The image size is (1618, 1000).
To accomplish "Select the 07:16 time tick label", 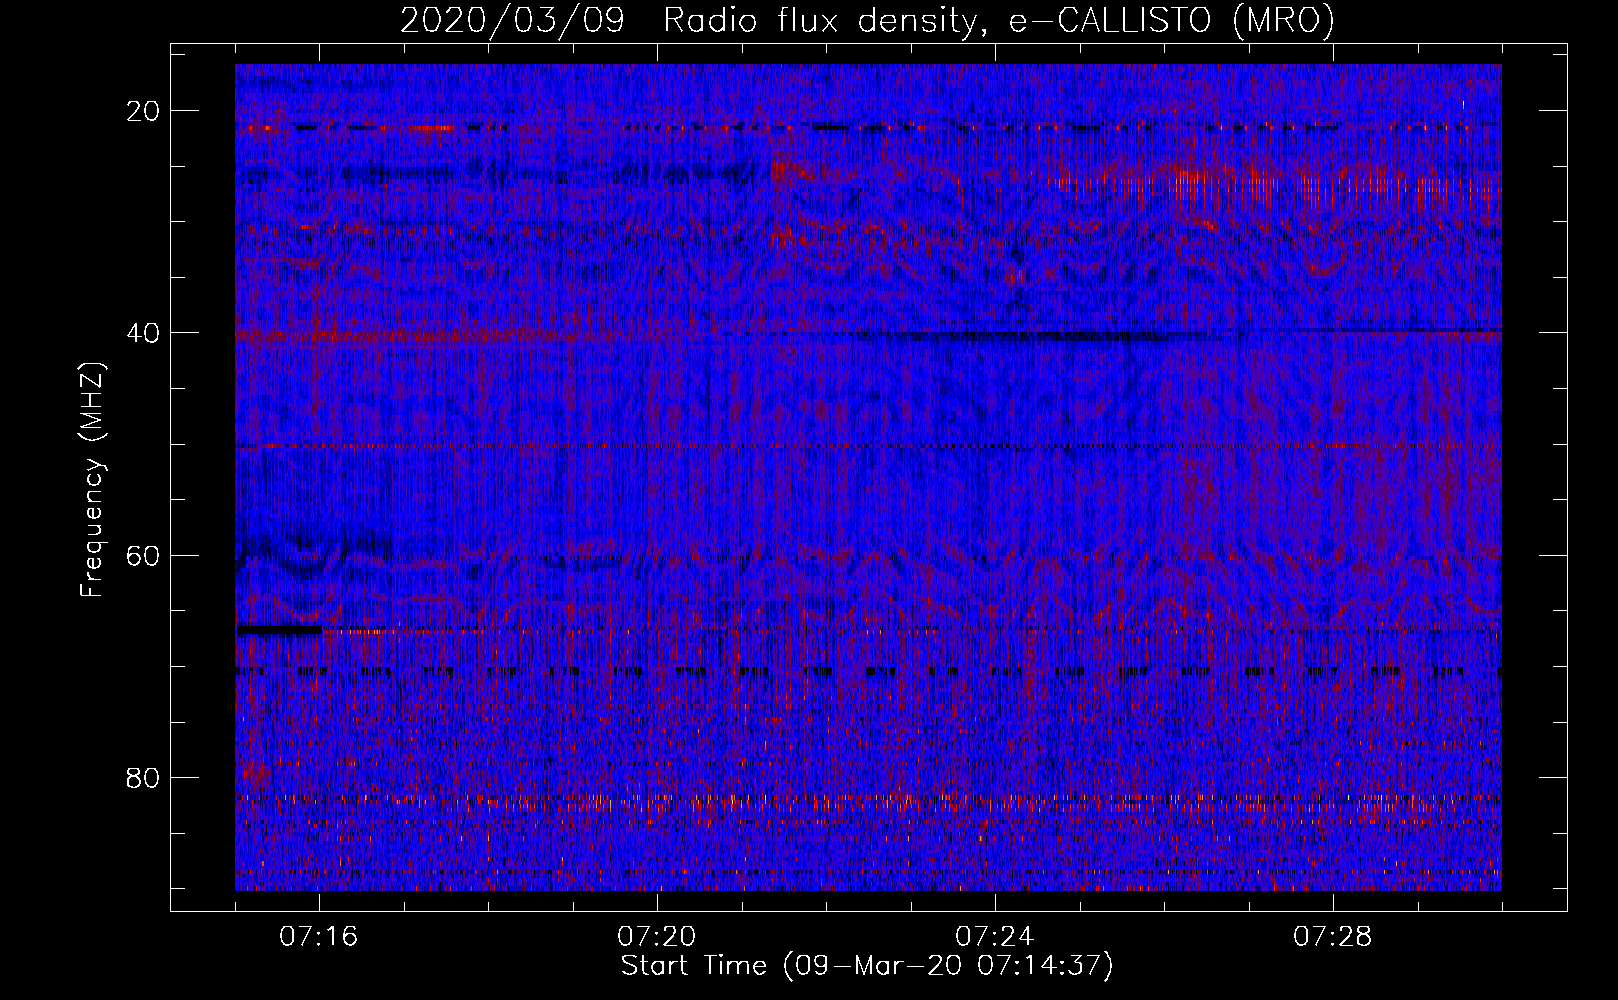I will tap(319, 937).
